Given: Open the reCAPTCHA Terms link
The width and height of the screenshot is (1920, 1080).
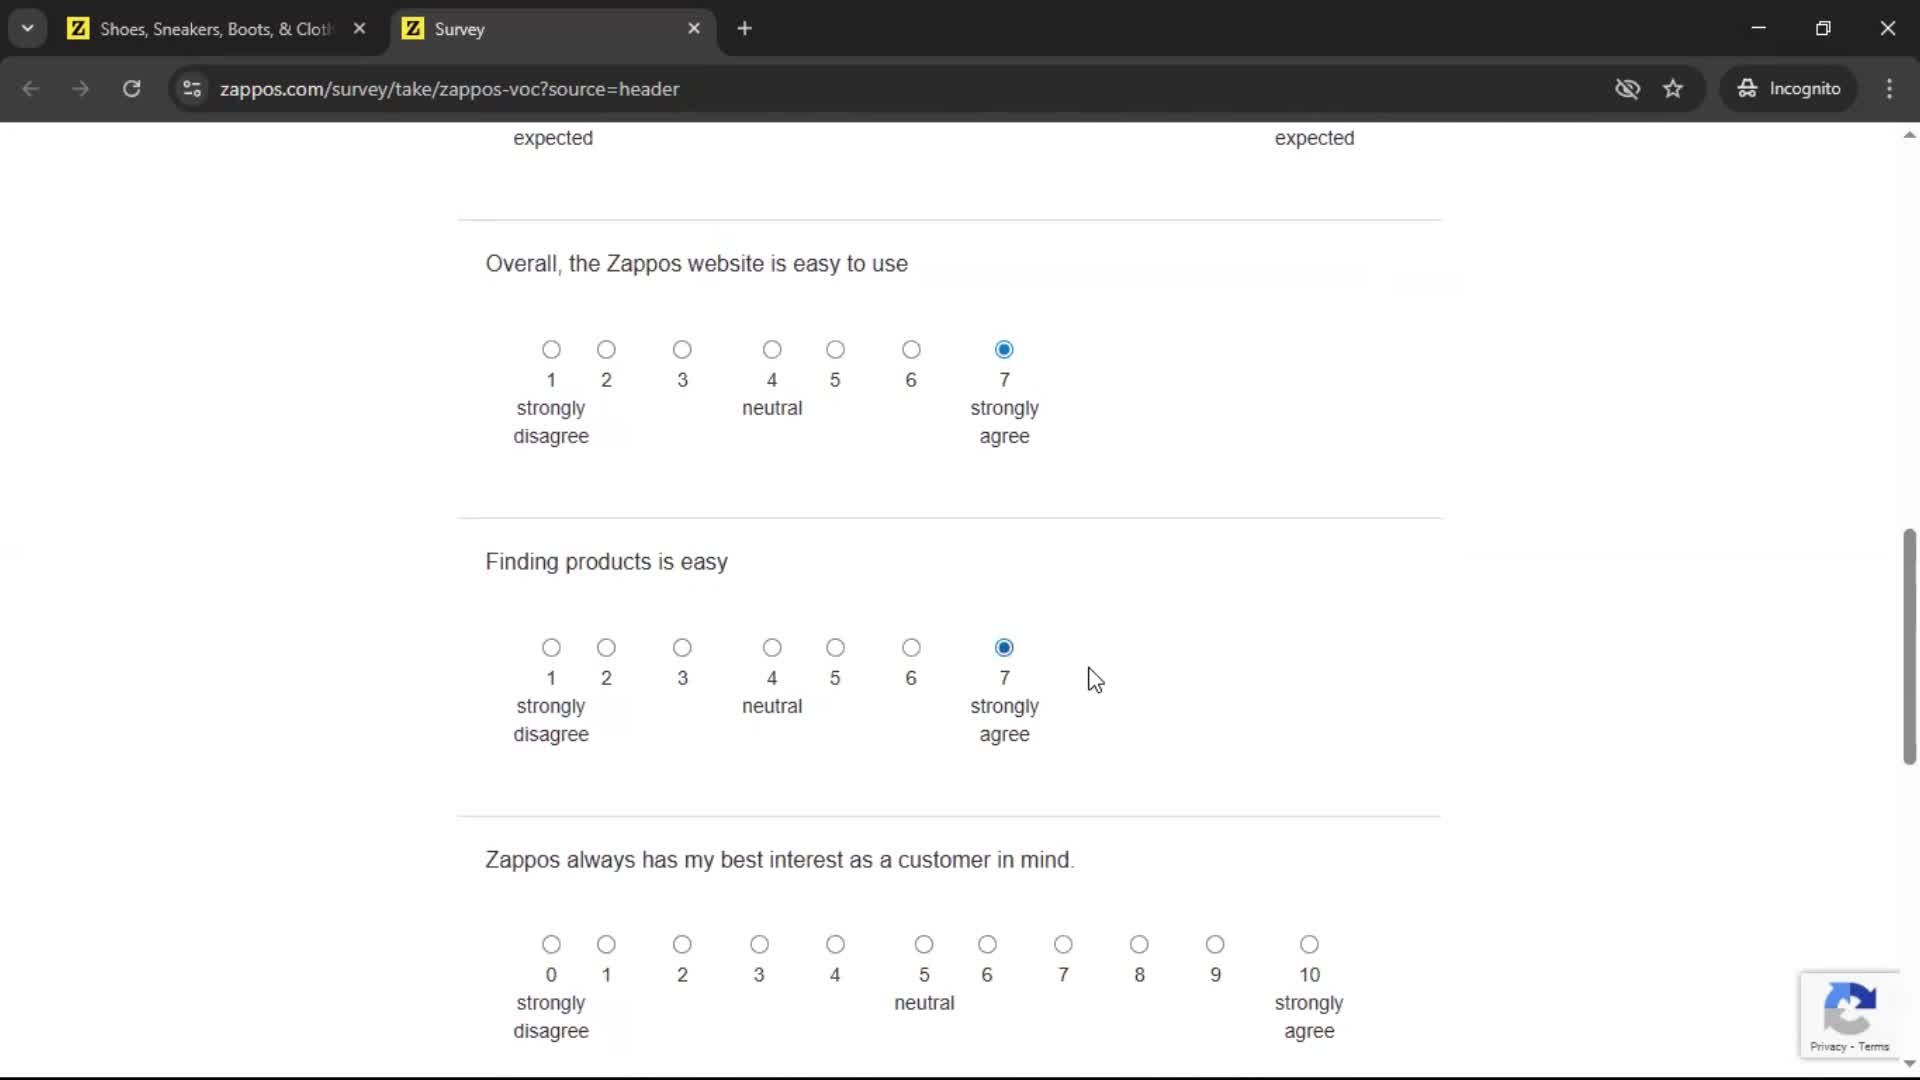Looking at the screenshot, I should click(1874, 1047).
